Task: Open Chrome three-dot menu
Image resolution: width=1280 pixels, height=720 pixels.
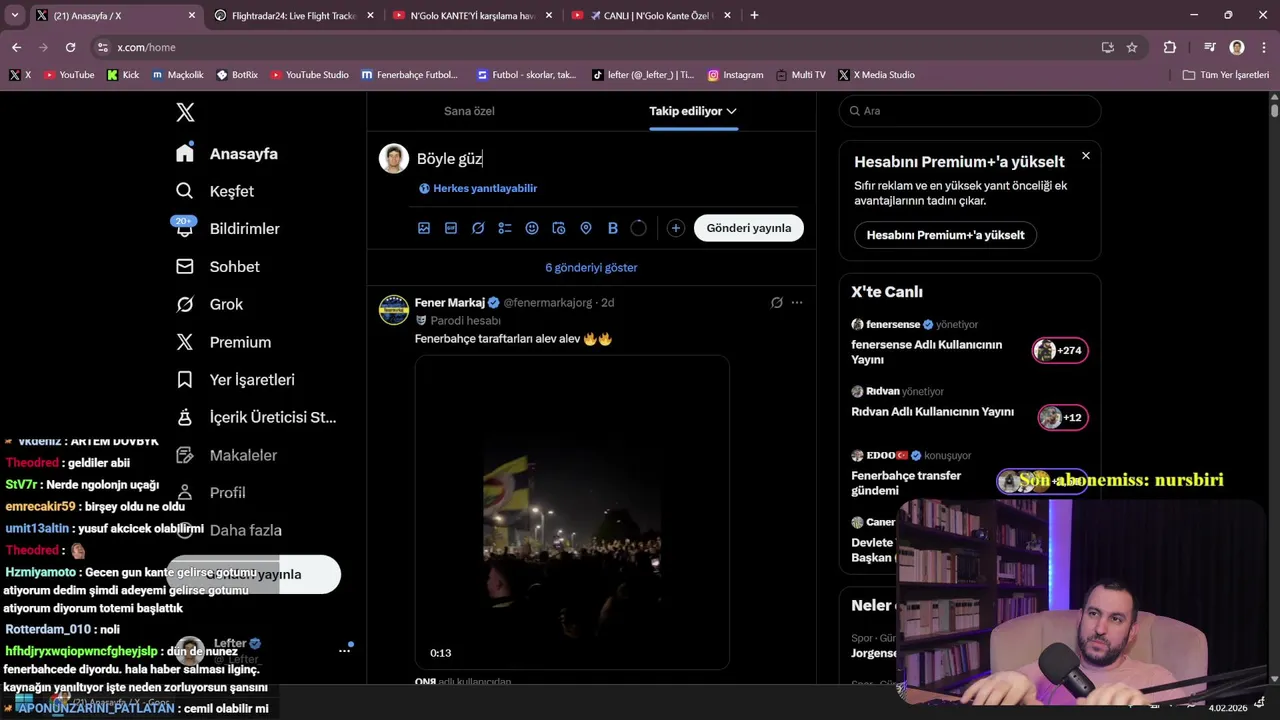Action: click(x=1262, y=47)
